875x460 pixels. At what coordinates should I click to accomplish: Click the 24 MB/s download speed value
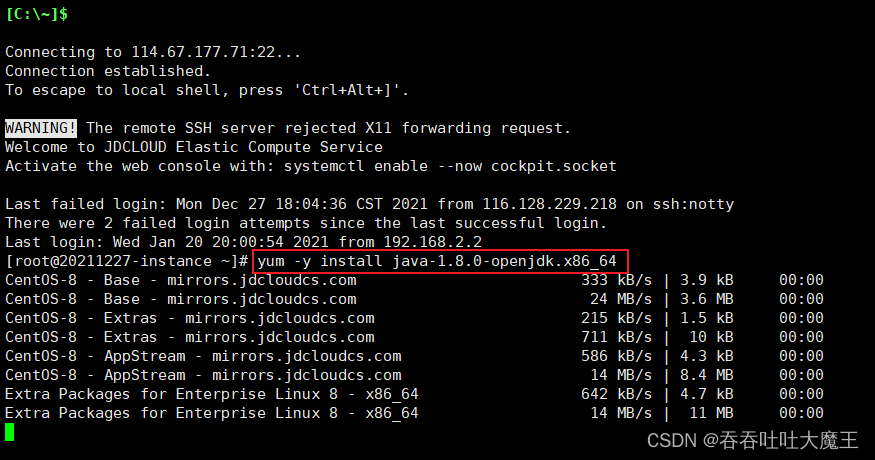click(621, 299)
